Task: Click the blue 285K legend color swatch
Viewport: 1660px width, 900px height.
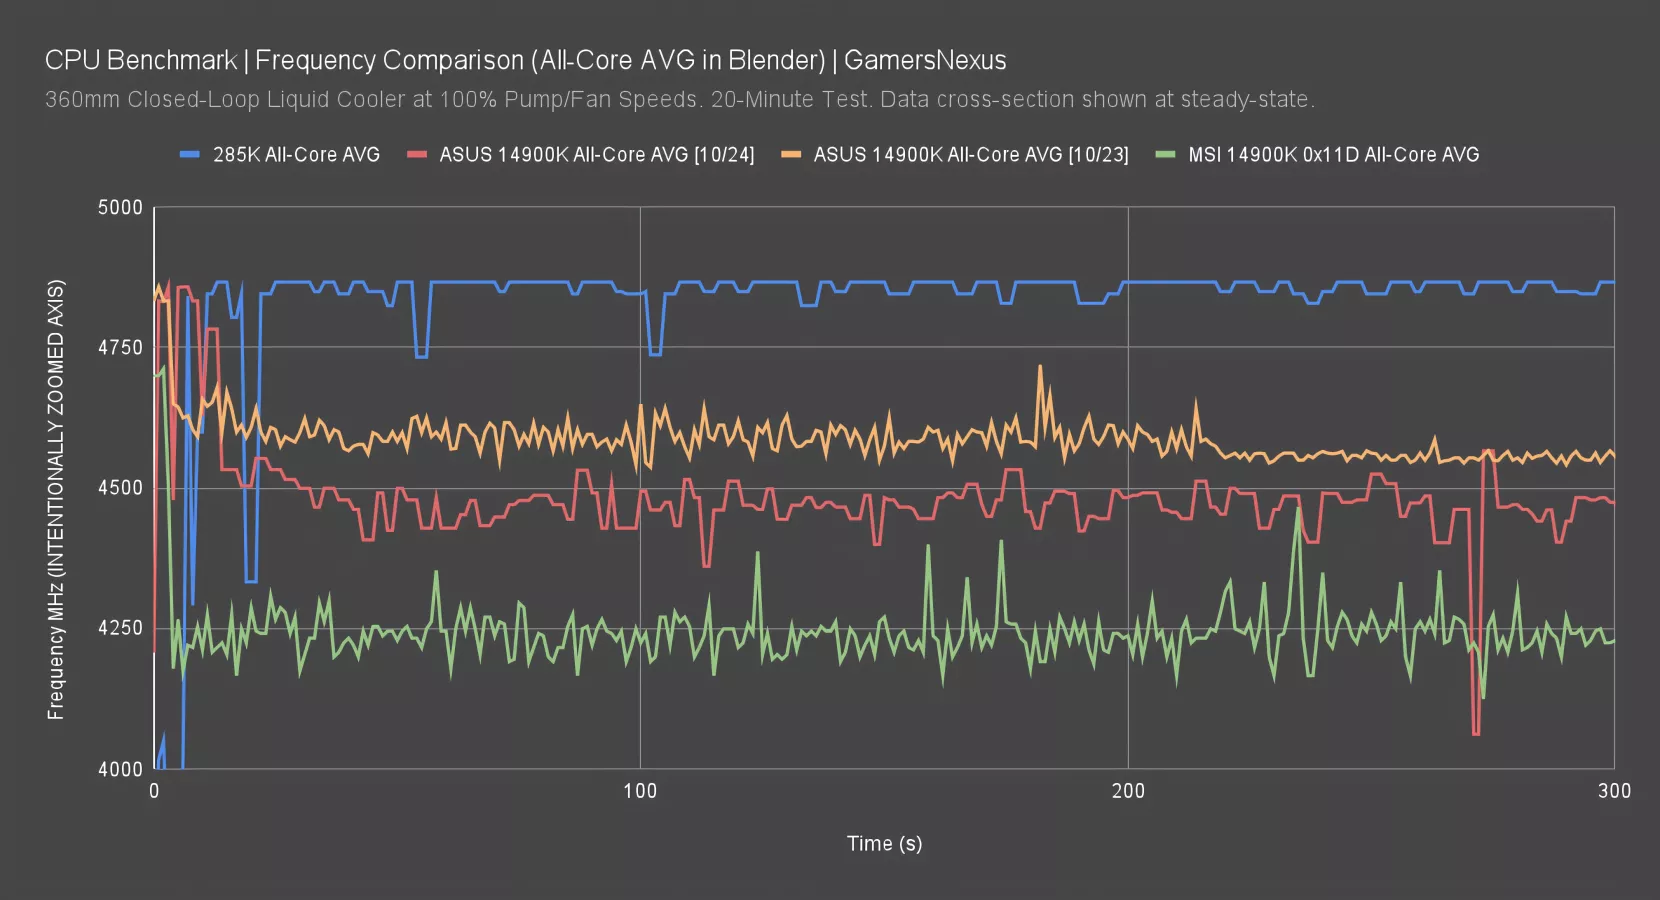Action: tap(190, 155)
